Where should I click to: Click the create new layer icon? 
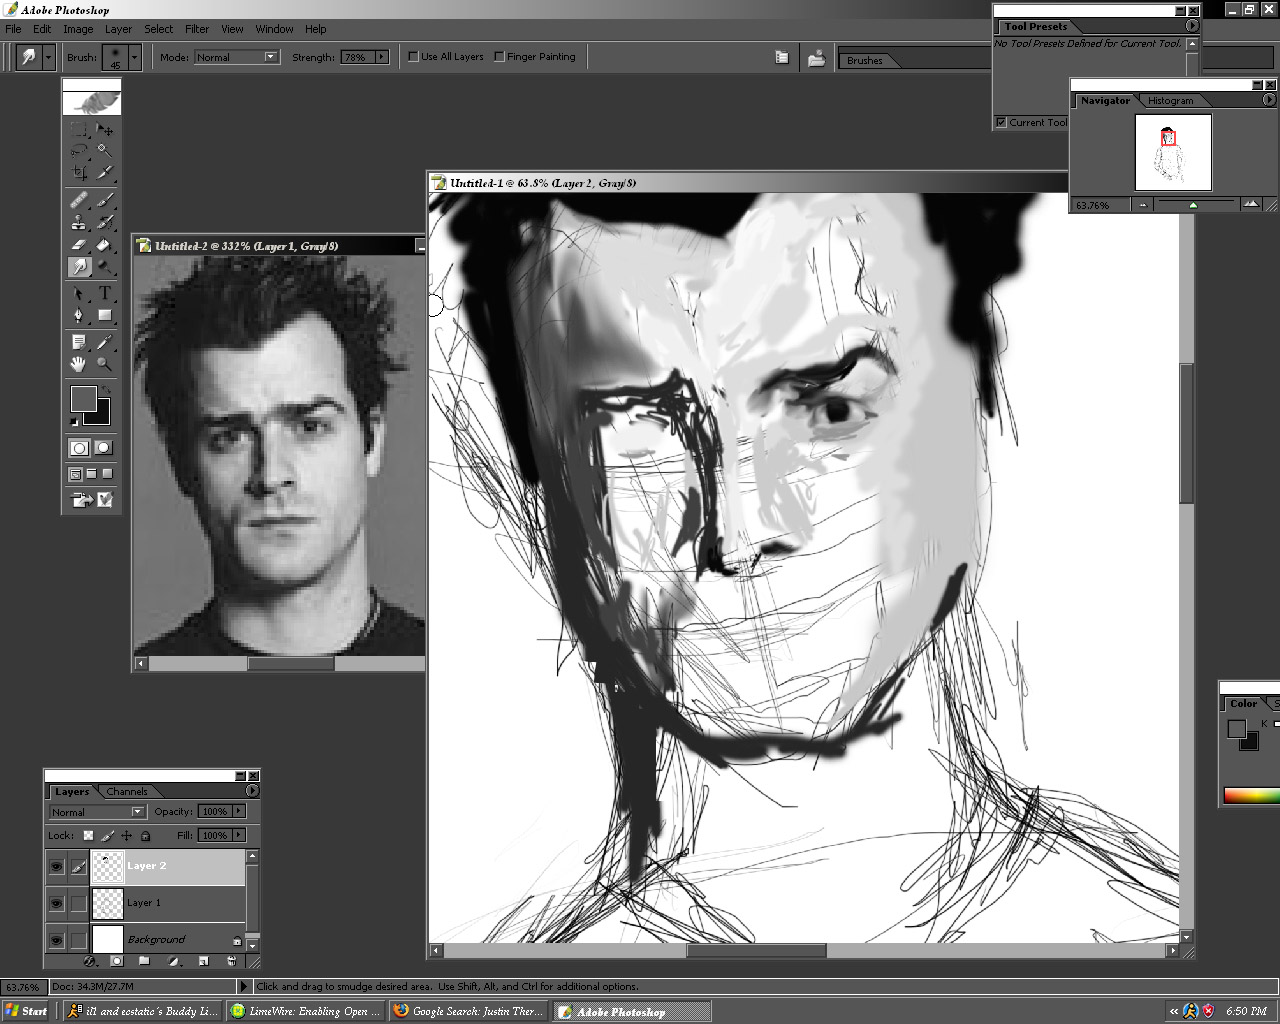[203, 961]
